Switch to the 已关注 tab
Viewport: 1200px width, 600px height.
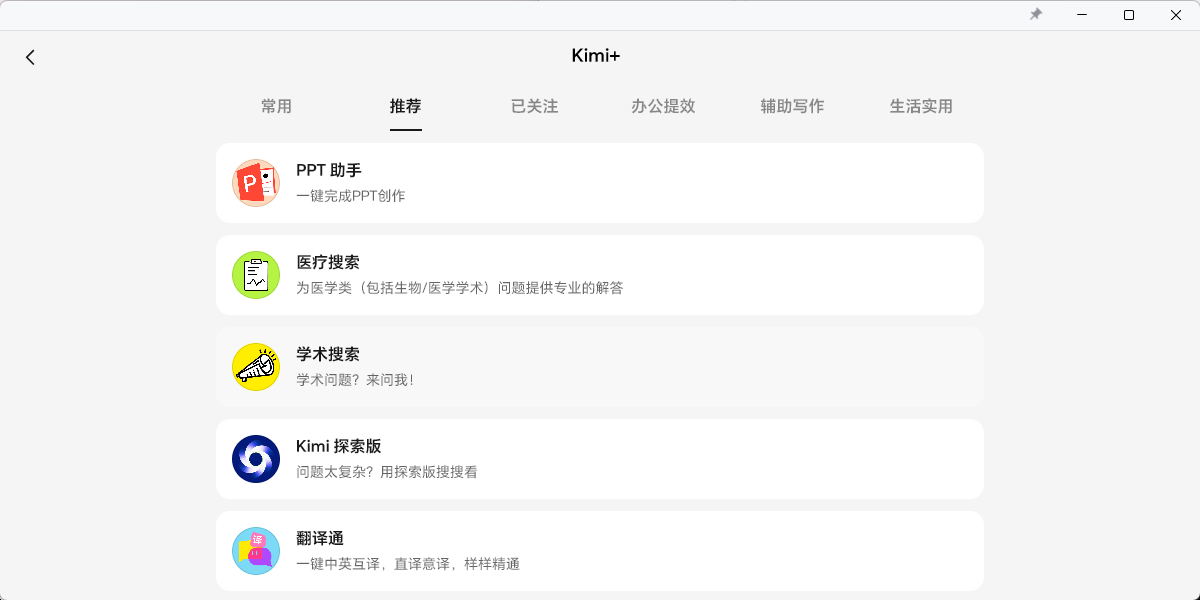(534, 106)
